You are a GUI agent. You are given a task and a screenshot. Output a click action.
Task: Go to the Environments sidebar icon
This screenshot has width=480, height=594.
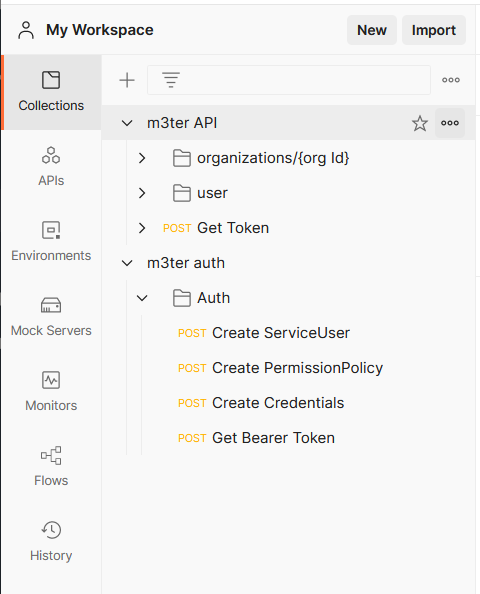51,242
